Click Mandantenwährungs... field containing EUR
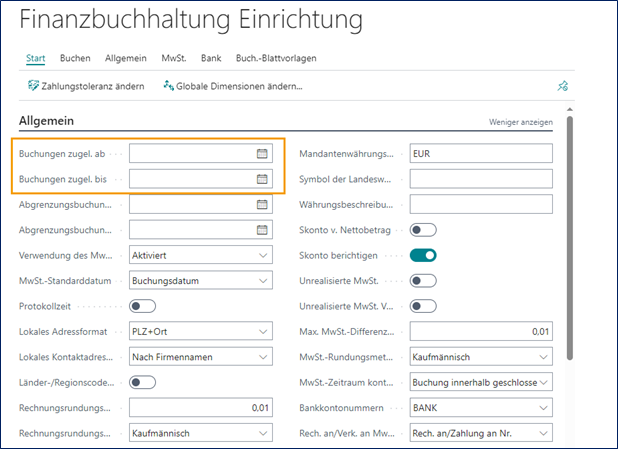Screen dimensions: 618x449 point(481,154)
